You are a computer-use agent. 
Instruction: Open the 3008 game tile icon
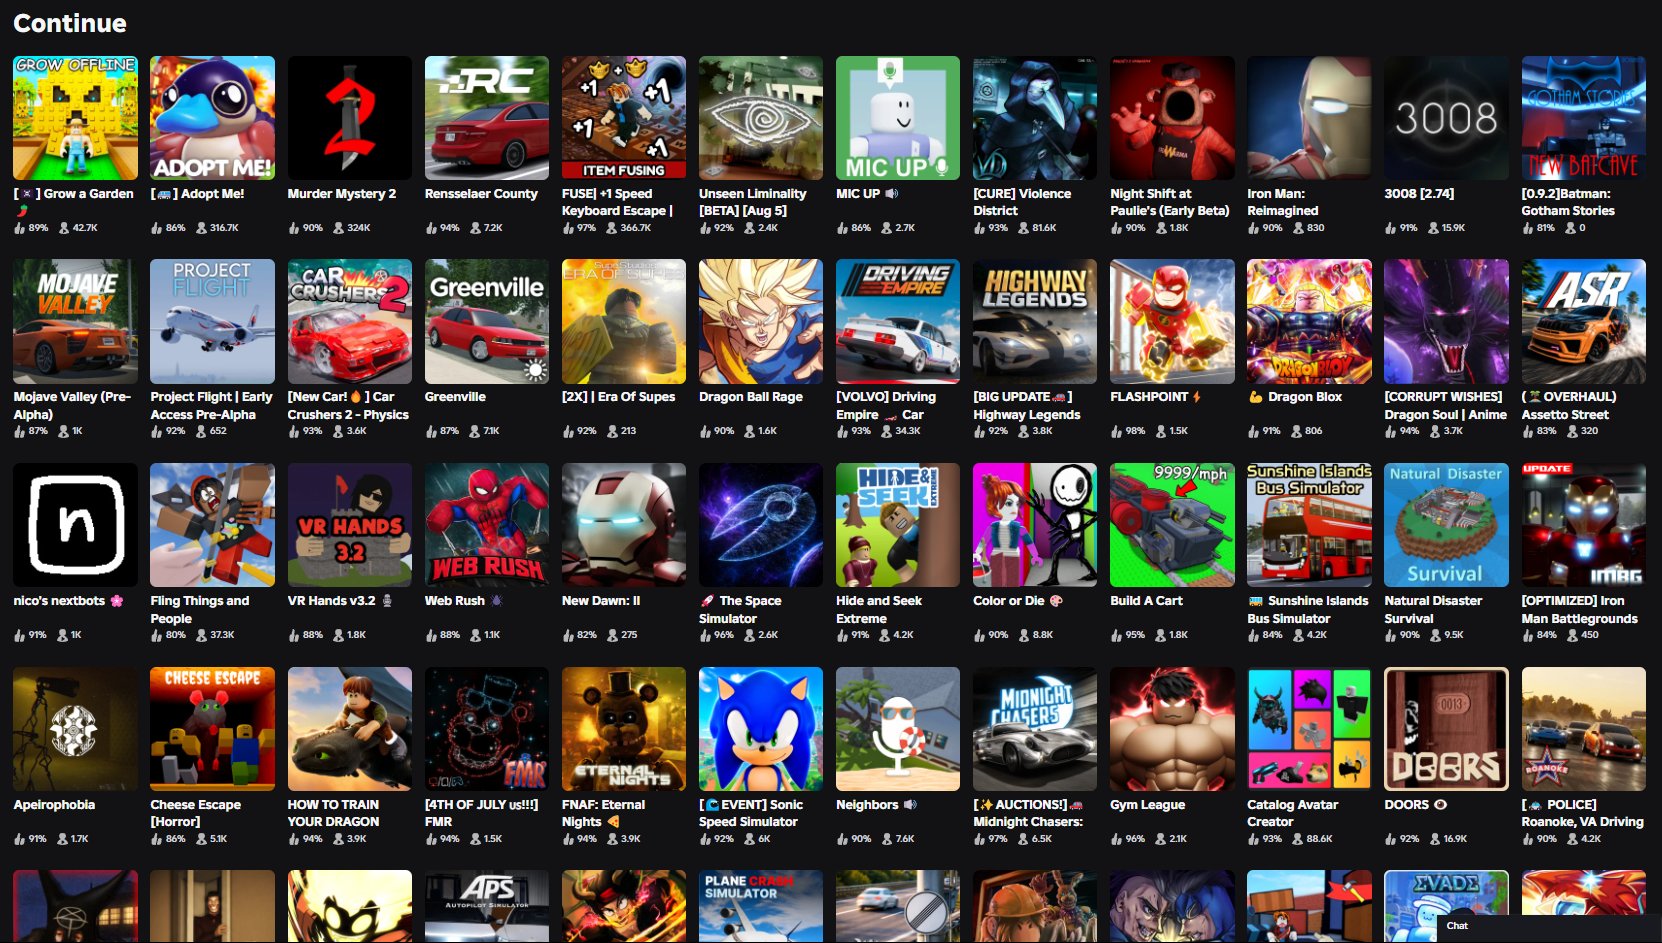(1446, 118)
